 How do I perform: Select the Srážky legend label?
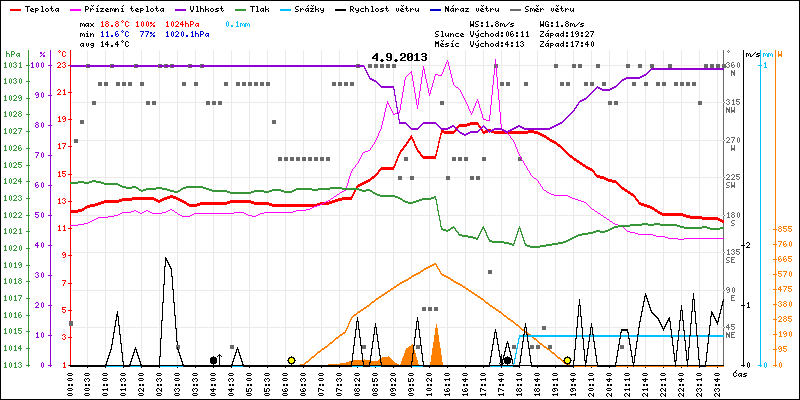point(308,9)
